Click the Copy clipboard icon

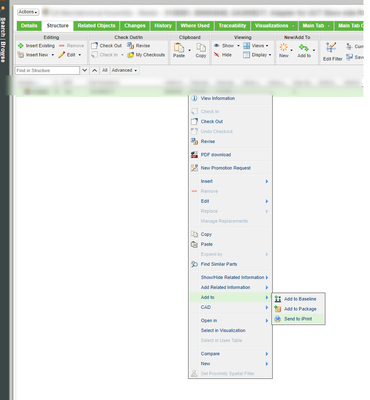pyautogui.click(x=201, y=48)
